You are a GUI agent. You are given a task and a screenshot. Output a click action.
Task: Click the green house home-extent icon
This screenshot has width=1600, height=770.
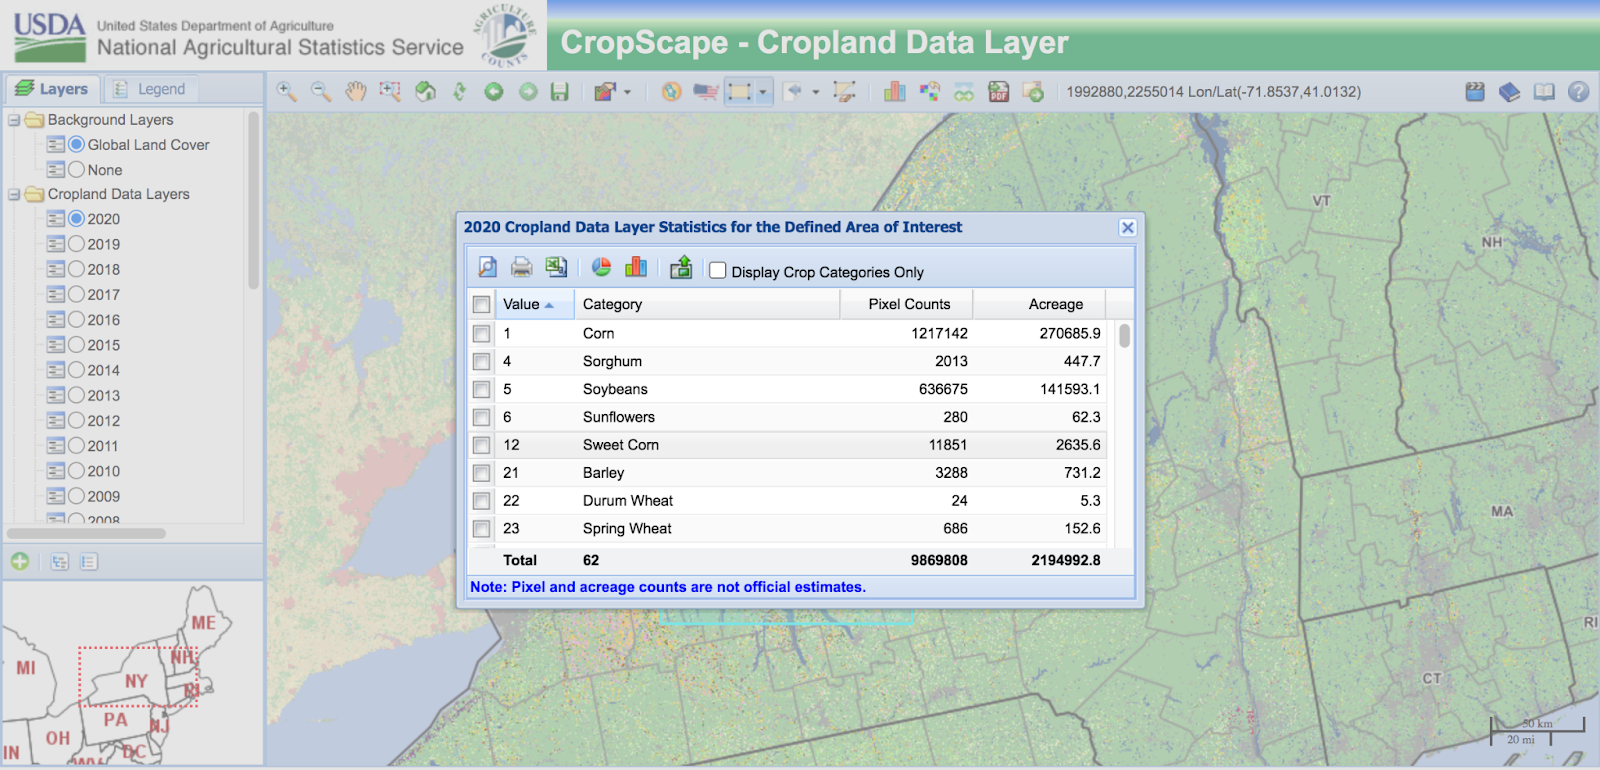click(x=425, y=92)
